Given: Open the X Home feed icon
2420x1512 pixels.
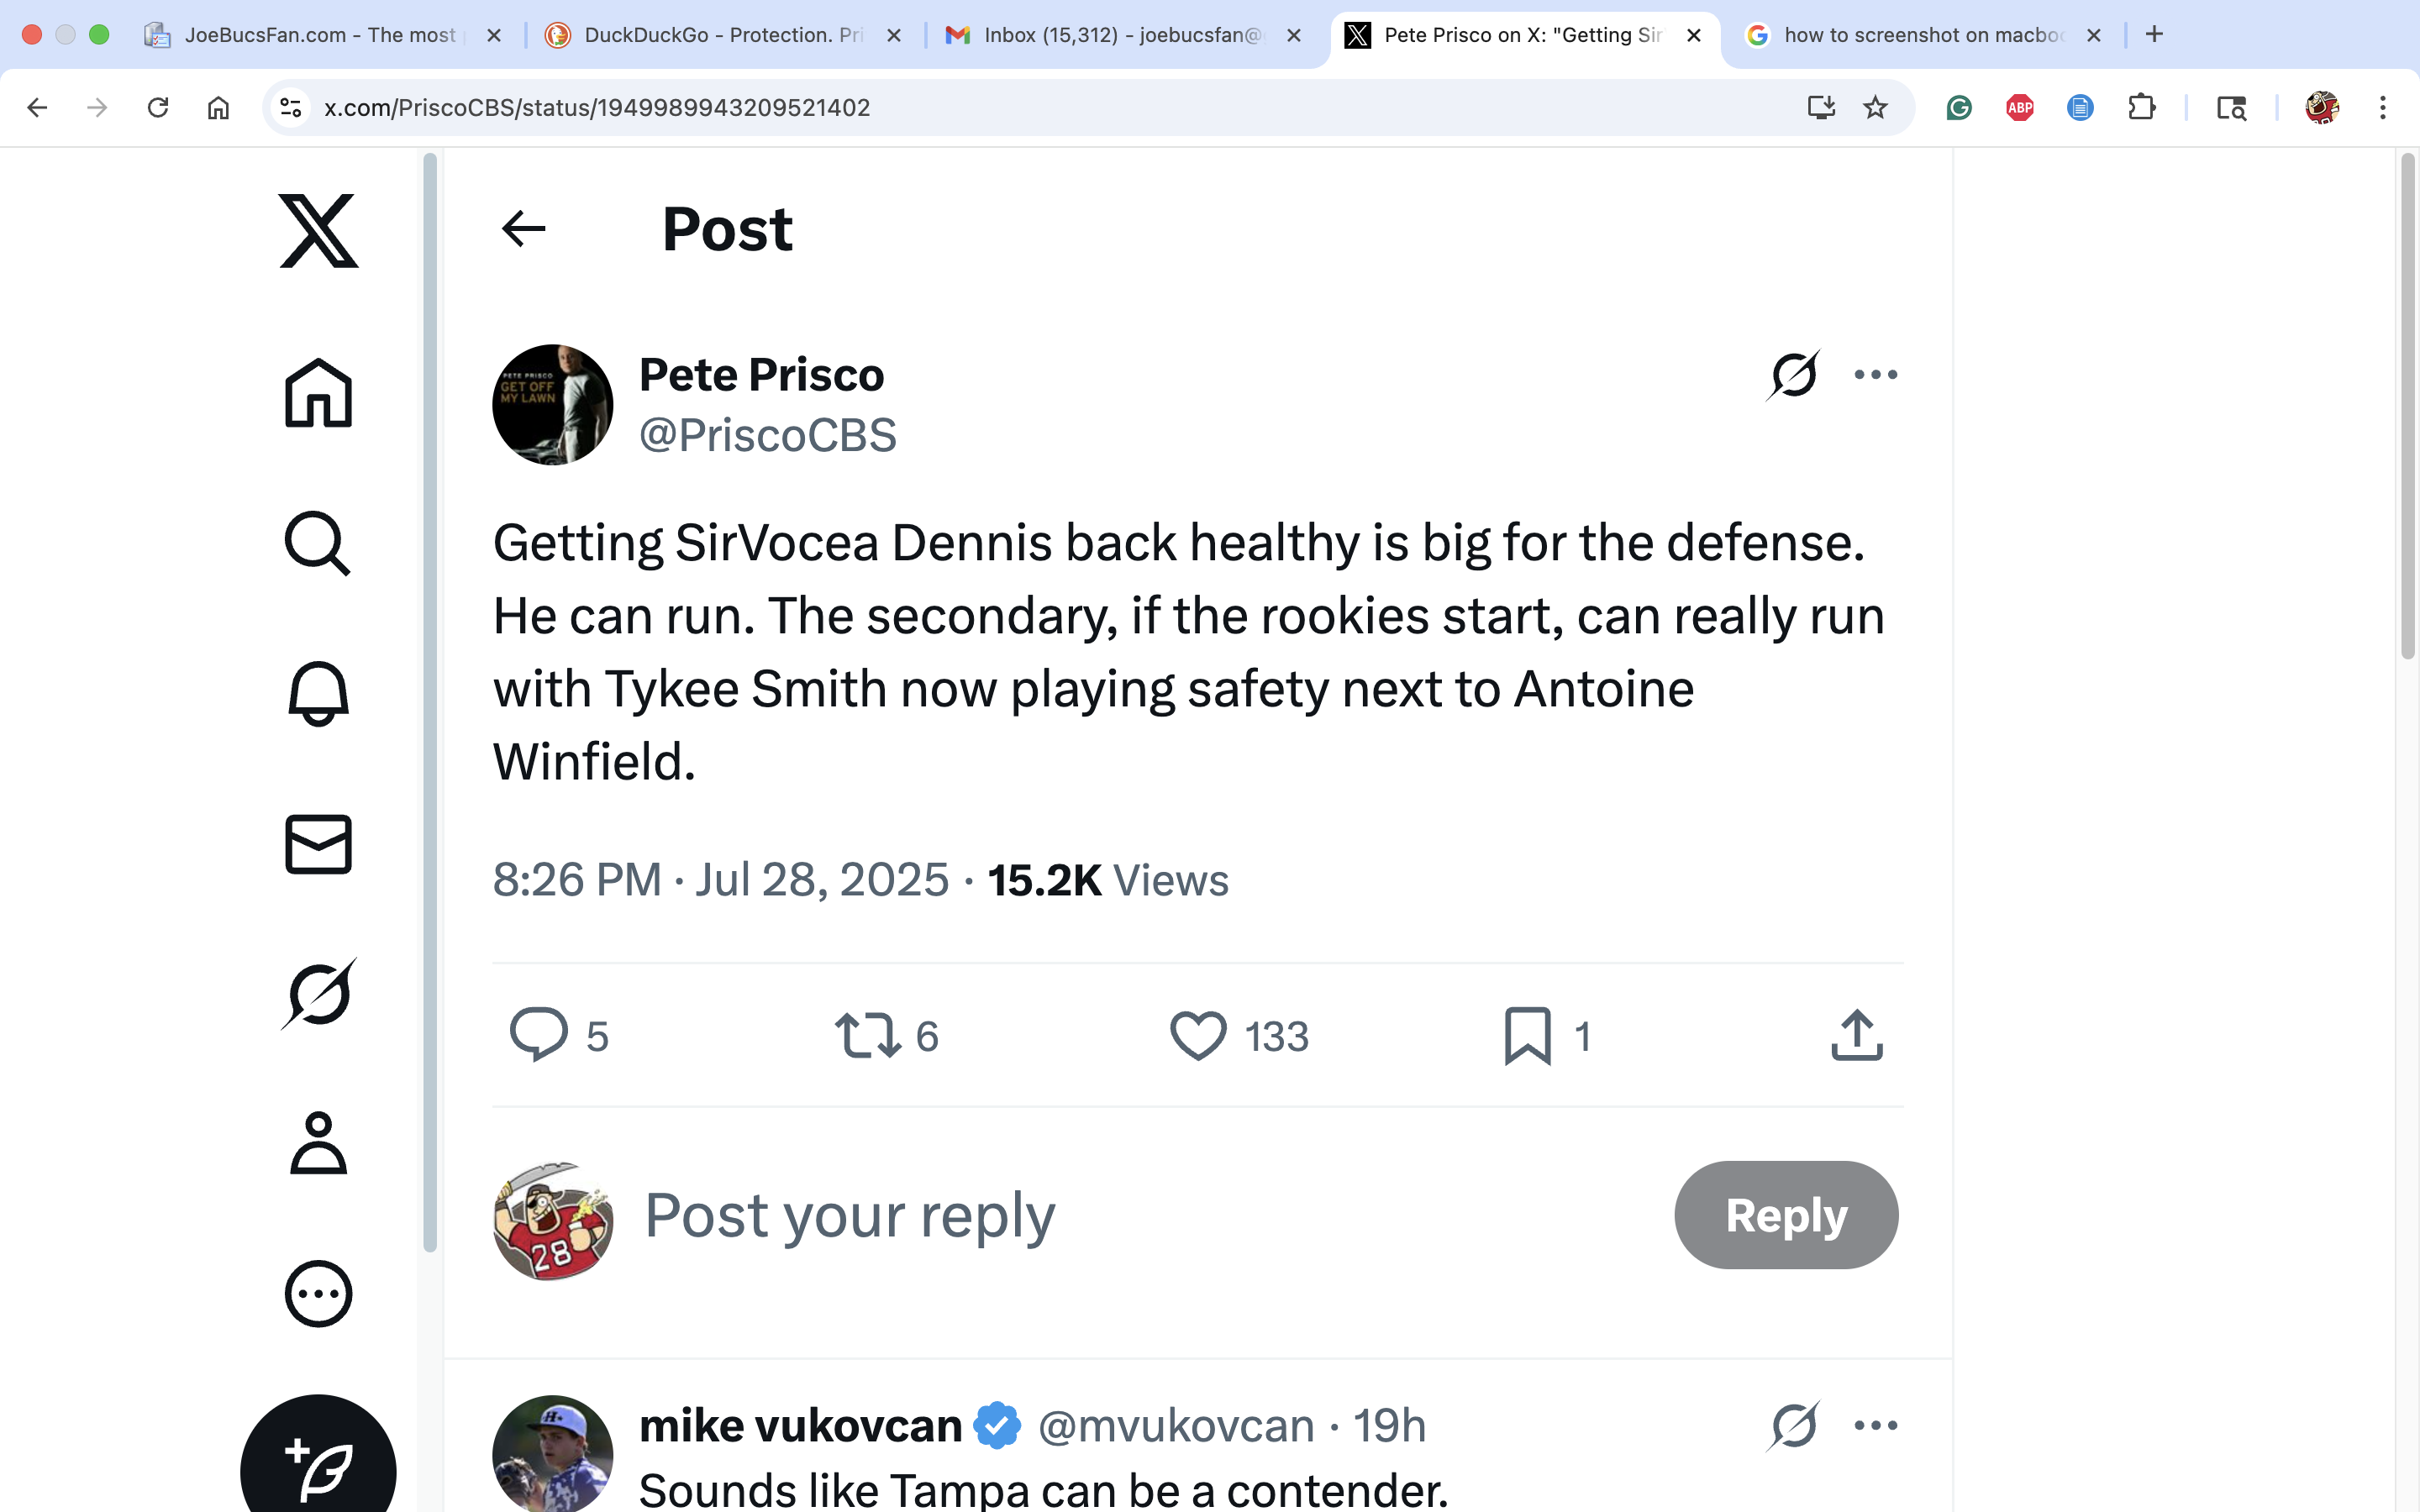Looking at the screenshot, I should click(318, 393).
